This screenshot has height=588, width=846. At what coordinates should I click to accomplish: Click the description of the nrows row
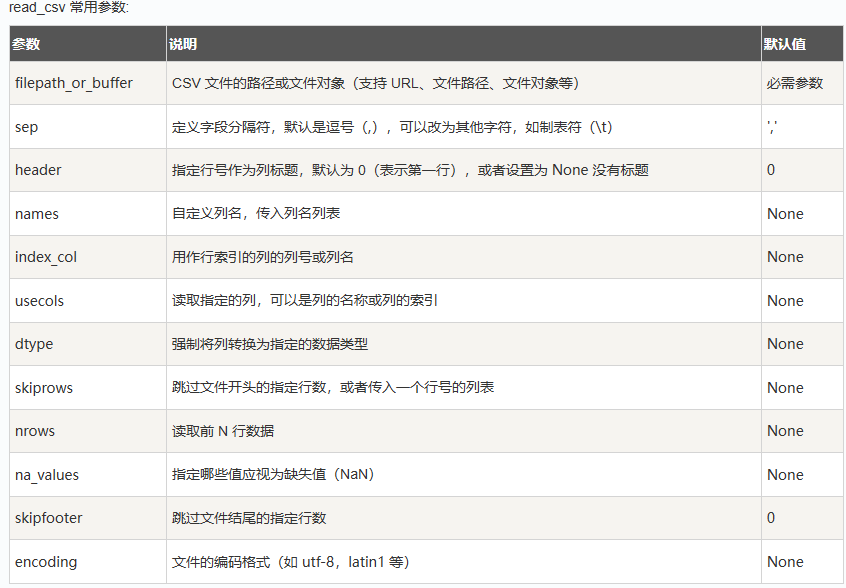point(223,431)
